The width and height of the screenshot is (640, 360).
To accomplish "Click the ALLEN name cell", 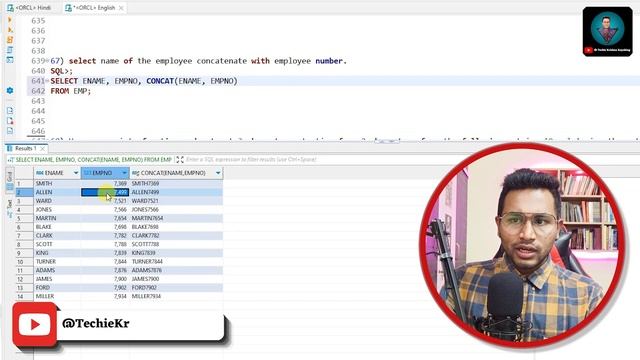I will click(57, 192).
